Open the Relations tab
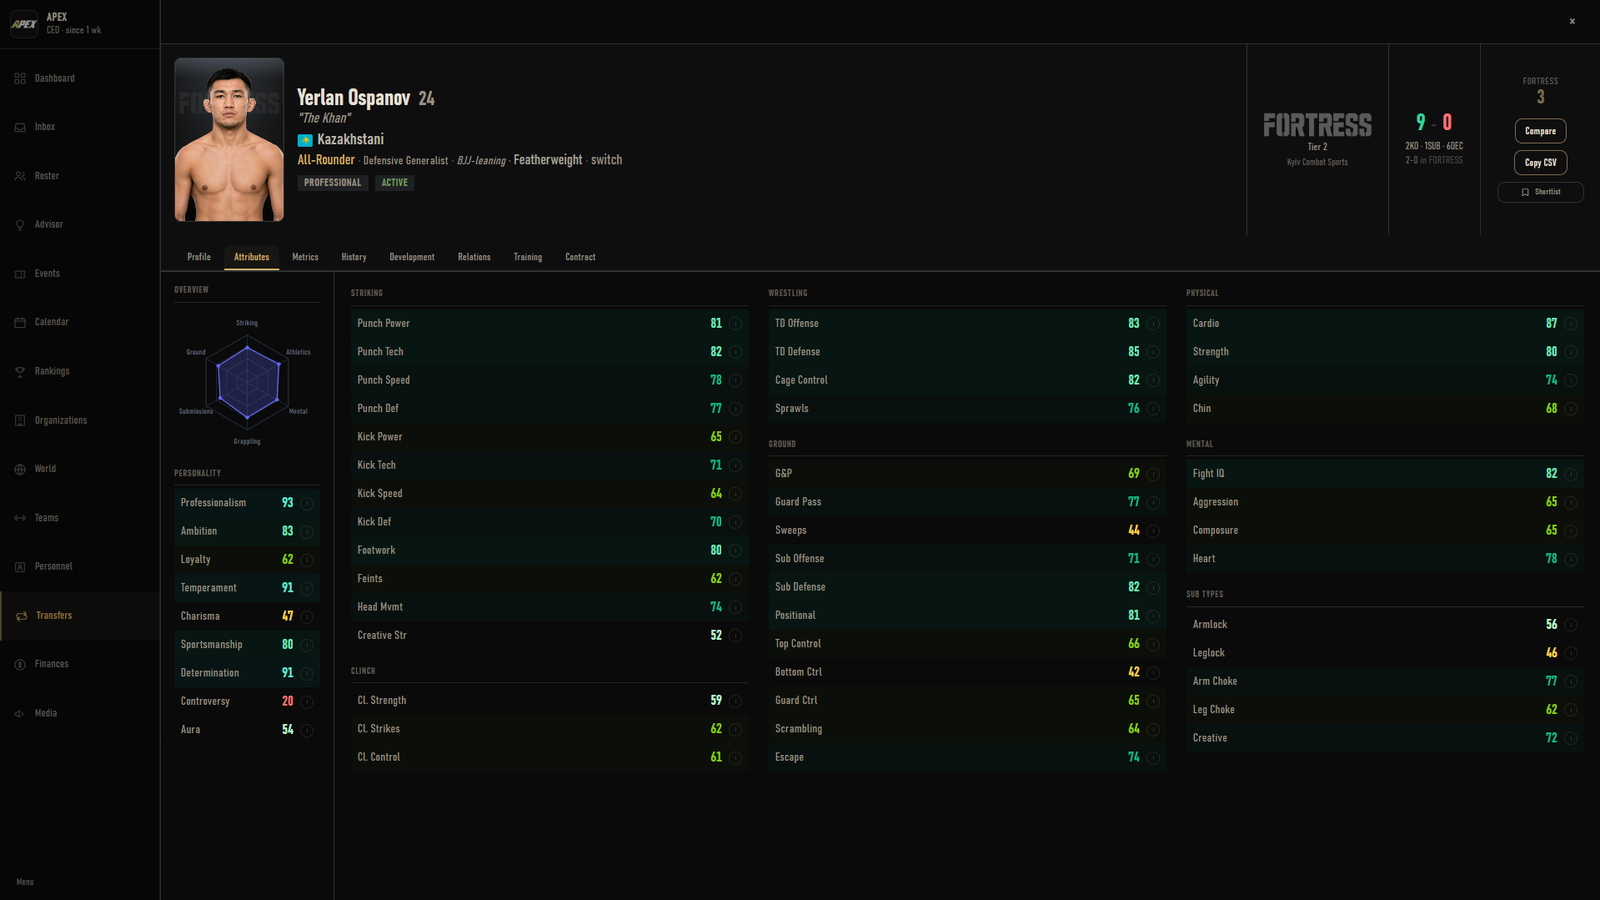The image size is (1600, 900). 474,257
